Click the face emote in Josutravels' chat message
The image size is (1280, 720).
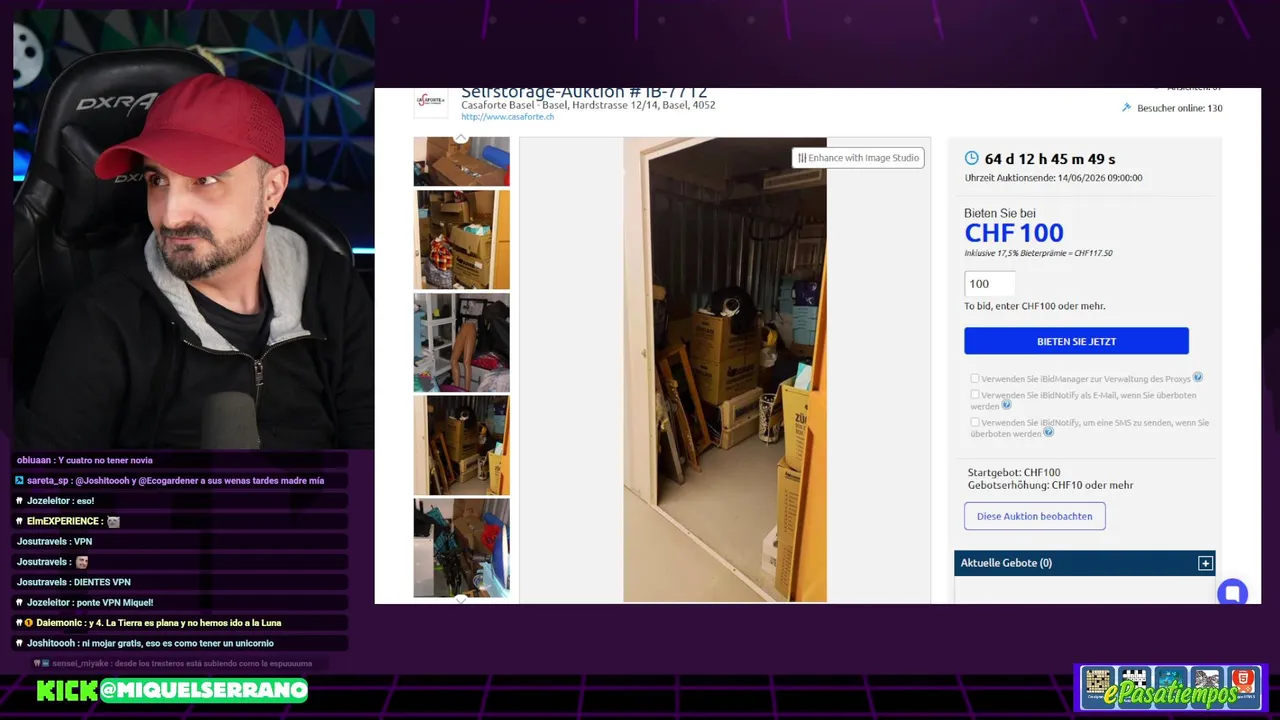click(x=82, y=562)
